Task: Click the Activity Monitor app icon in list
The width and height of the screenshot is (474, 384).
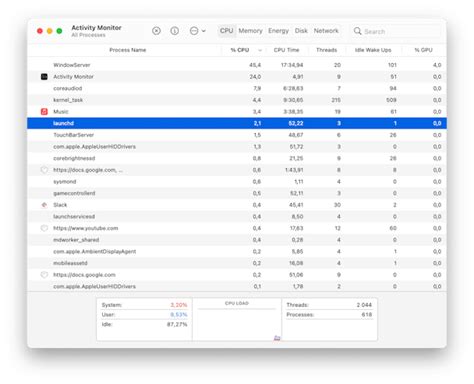Action: coord(44,77)
